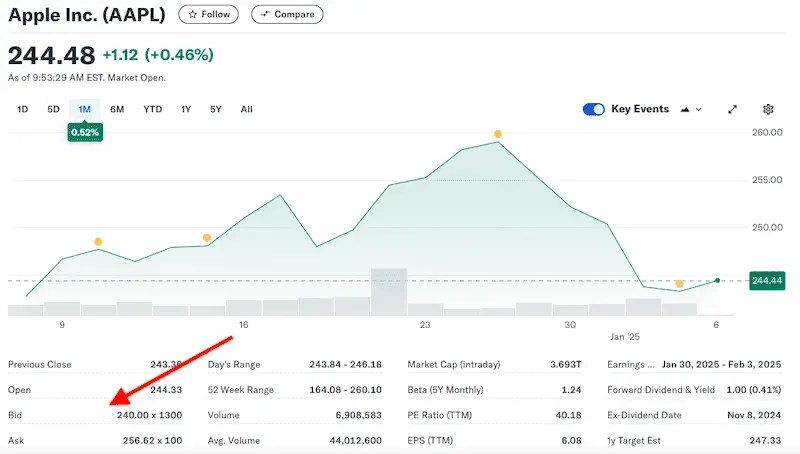Click the Beta value 1.24
This screenshot has height=454, width=800.
(571, 390)
